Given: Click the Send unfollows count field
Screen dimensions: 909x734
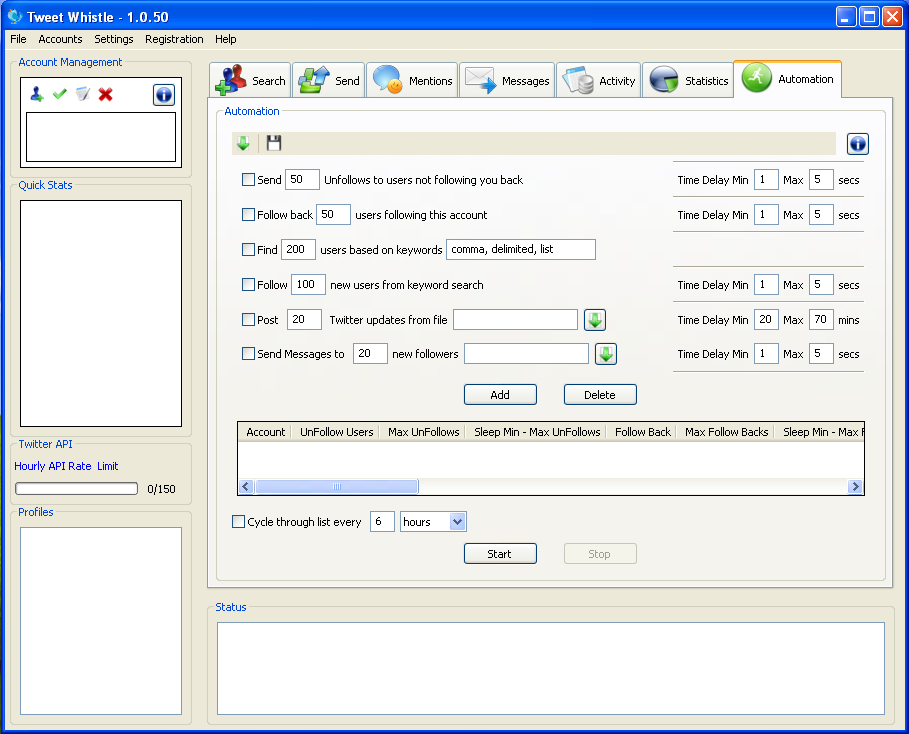Looking at the screenshot, I should 302,179.
